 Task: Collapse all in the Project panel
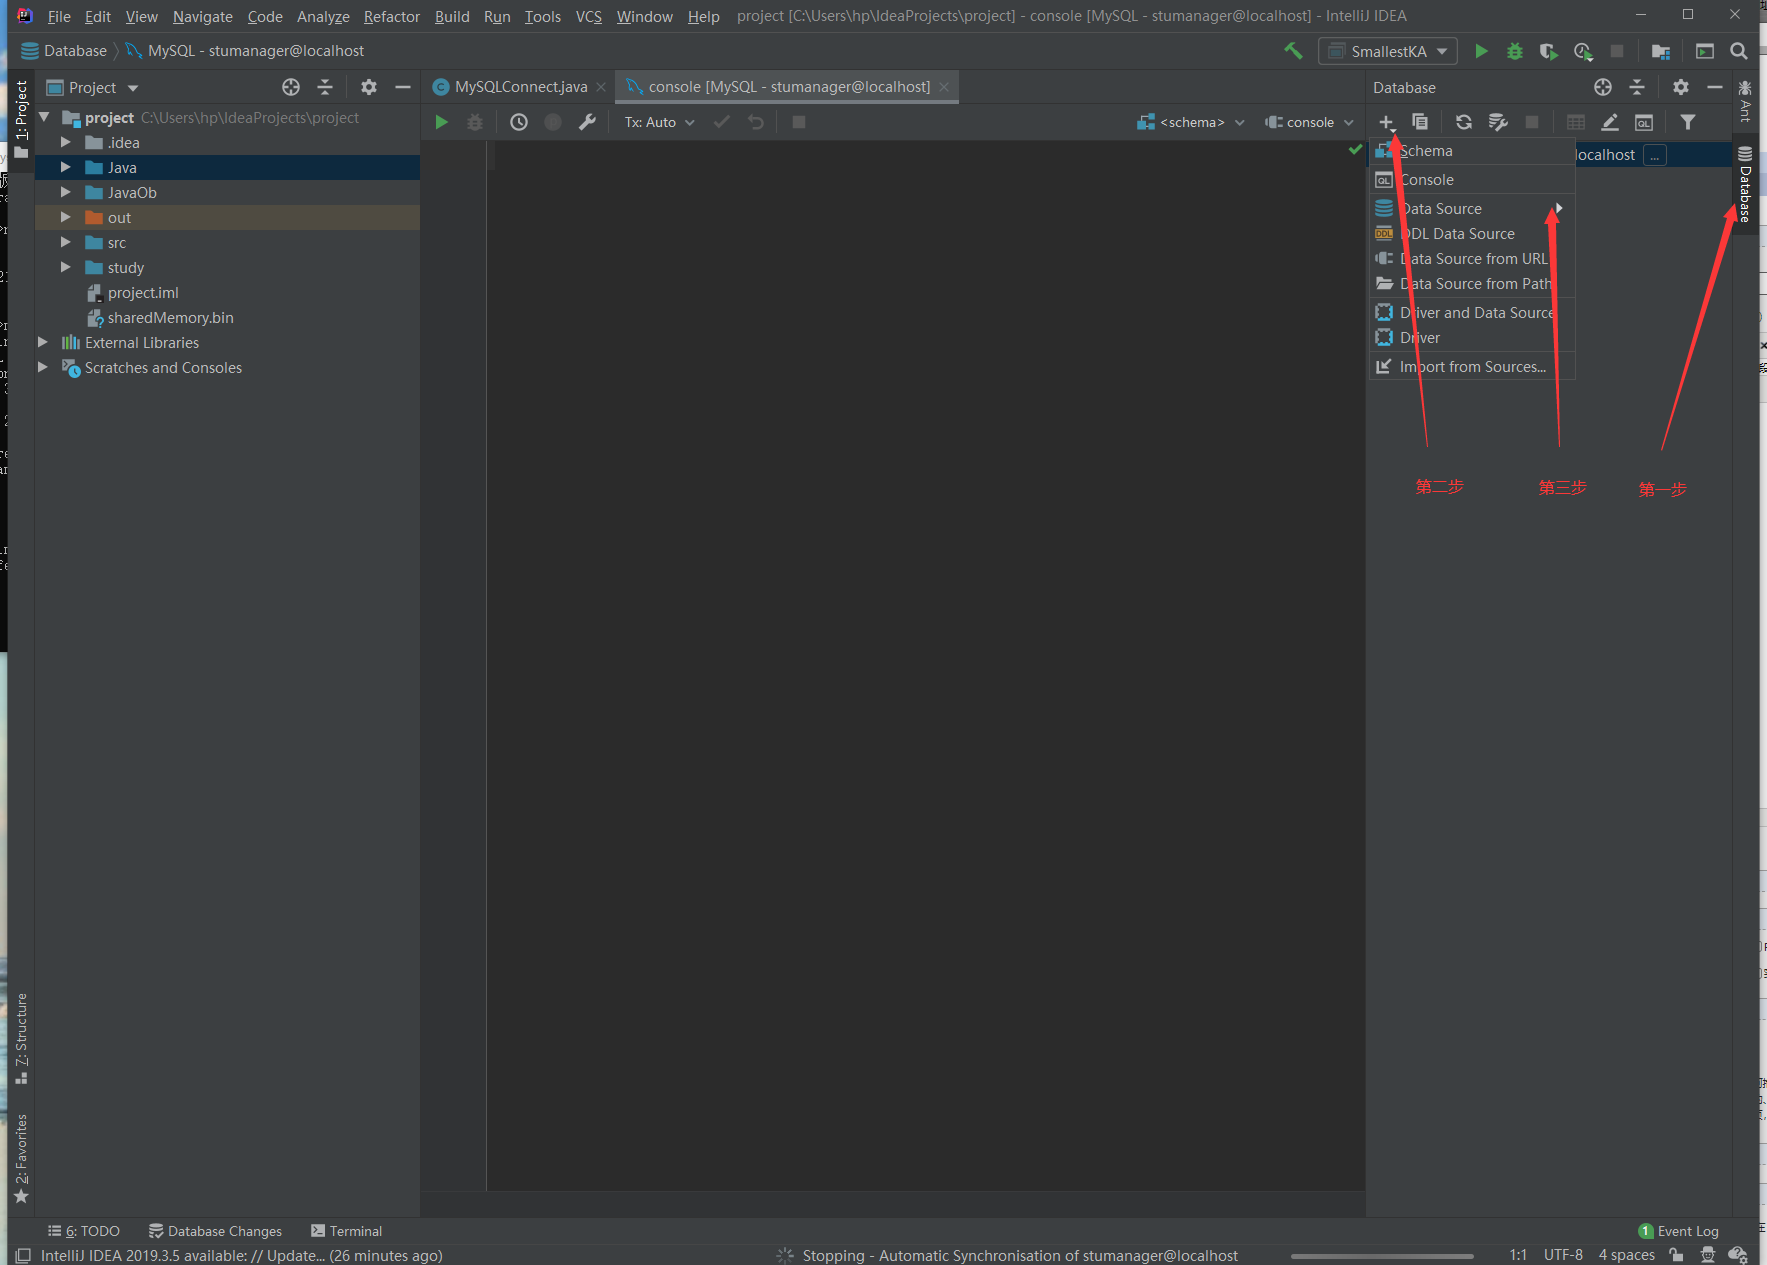325,87
